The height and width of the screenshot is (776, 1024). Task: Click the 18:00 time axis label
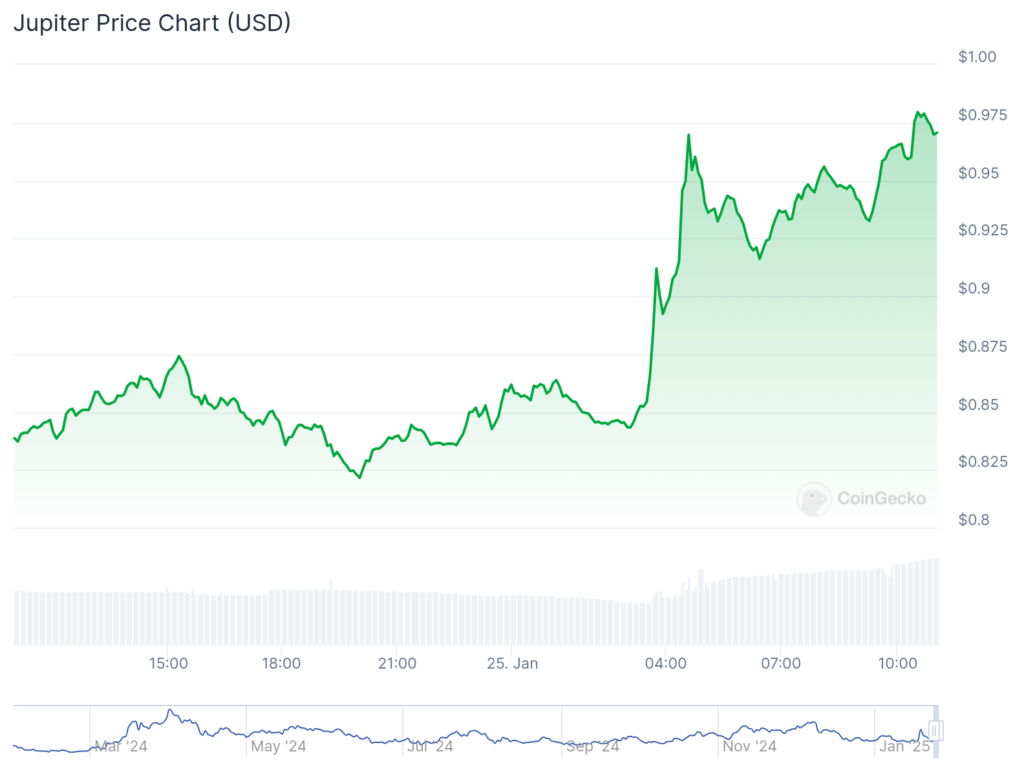coord(282,663)
